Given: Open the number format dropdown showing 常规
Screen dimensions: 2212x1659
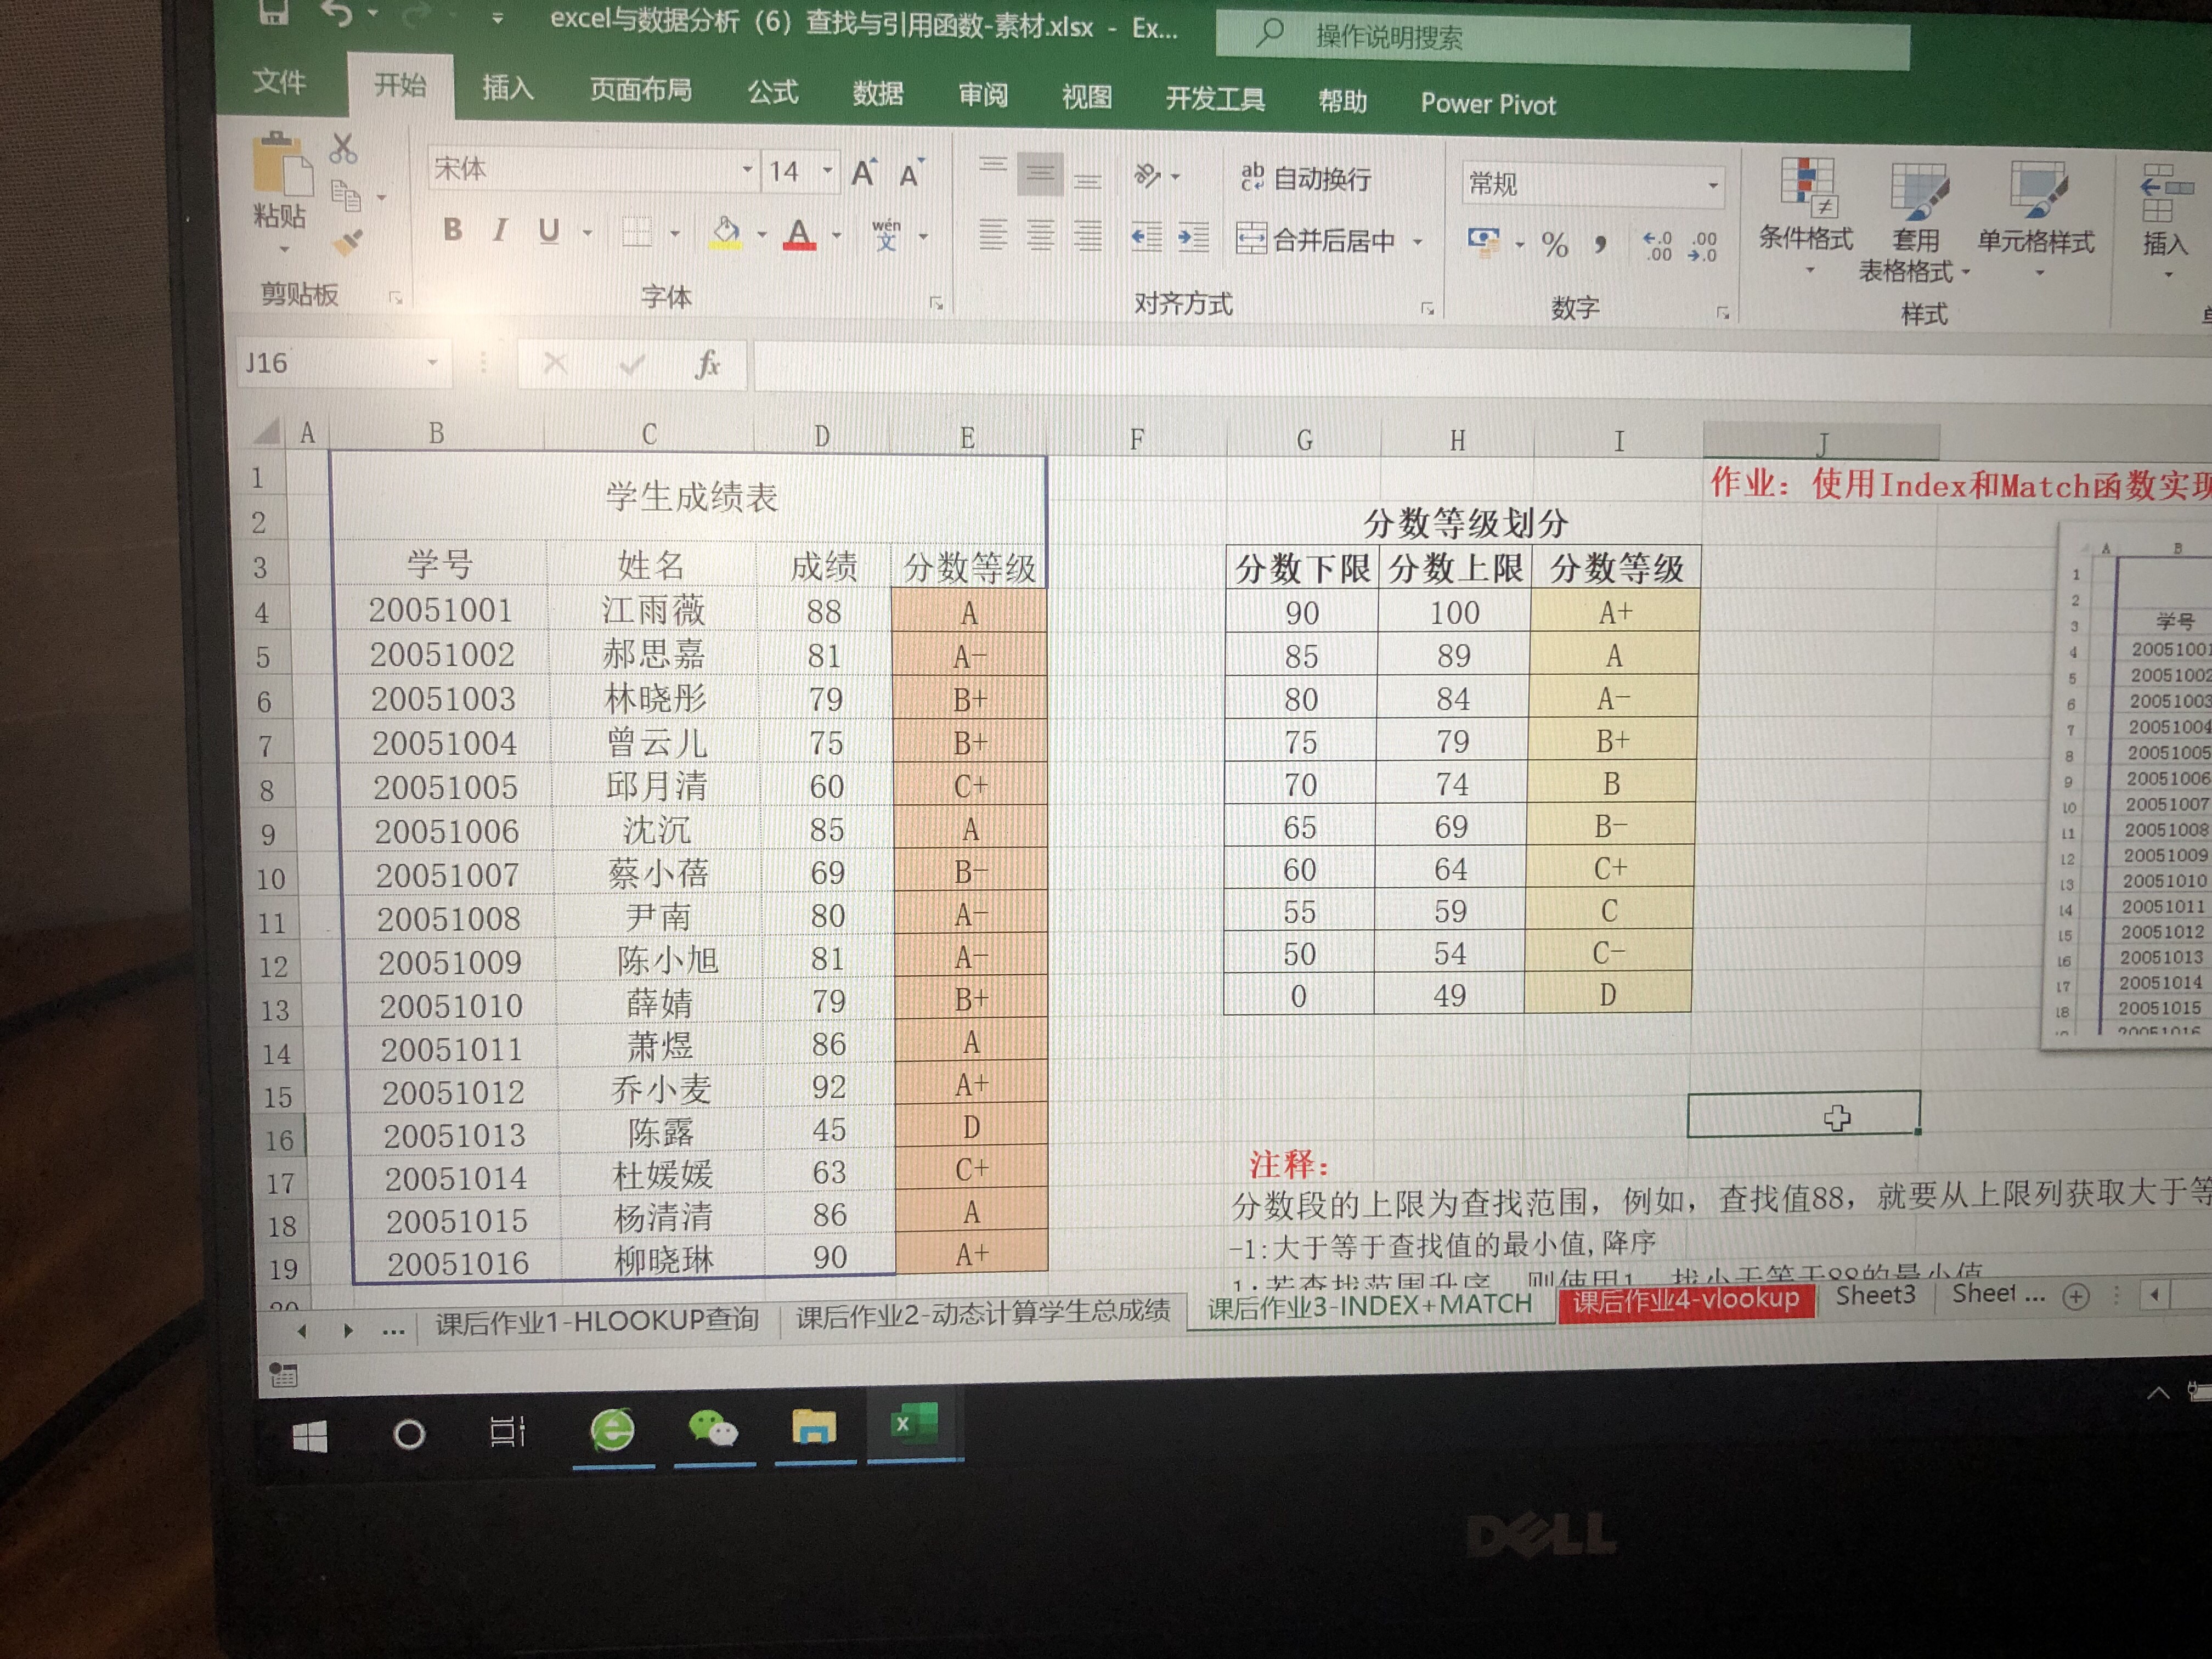Looking at the screenshot, I should 1712,186.
